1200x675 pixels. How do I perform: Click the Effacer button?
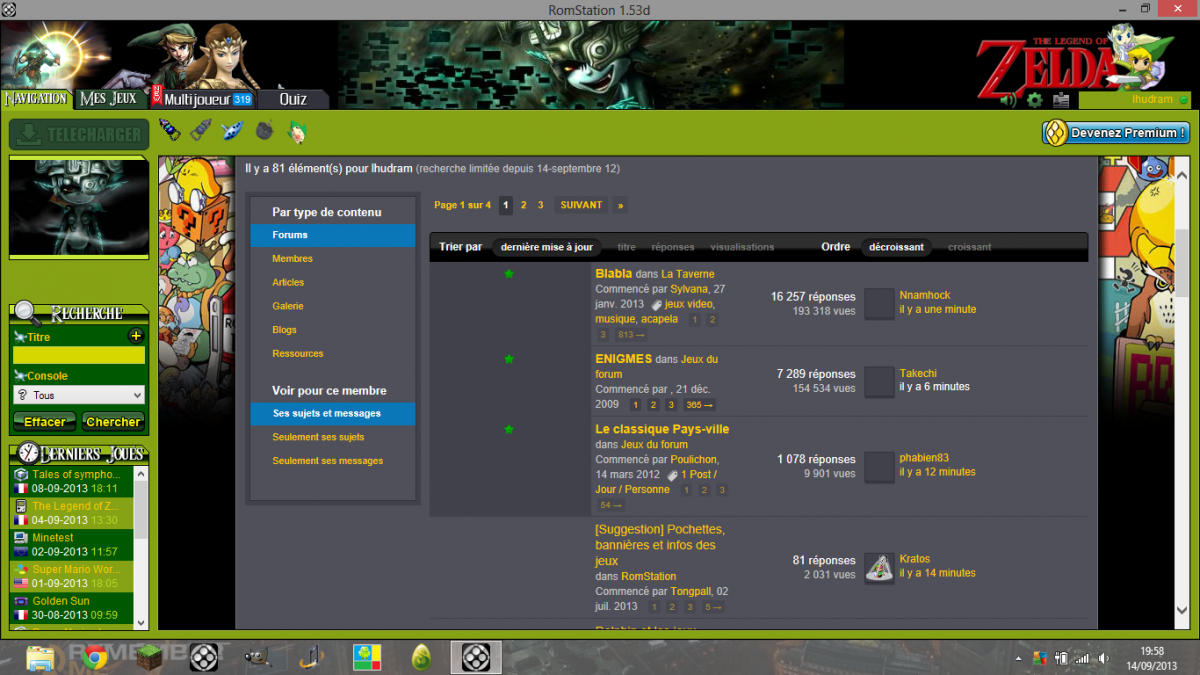tap(45, 422)
